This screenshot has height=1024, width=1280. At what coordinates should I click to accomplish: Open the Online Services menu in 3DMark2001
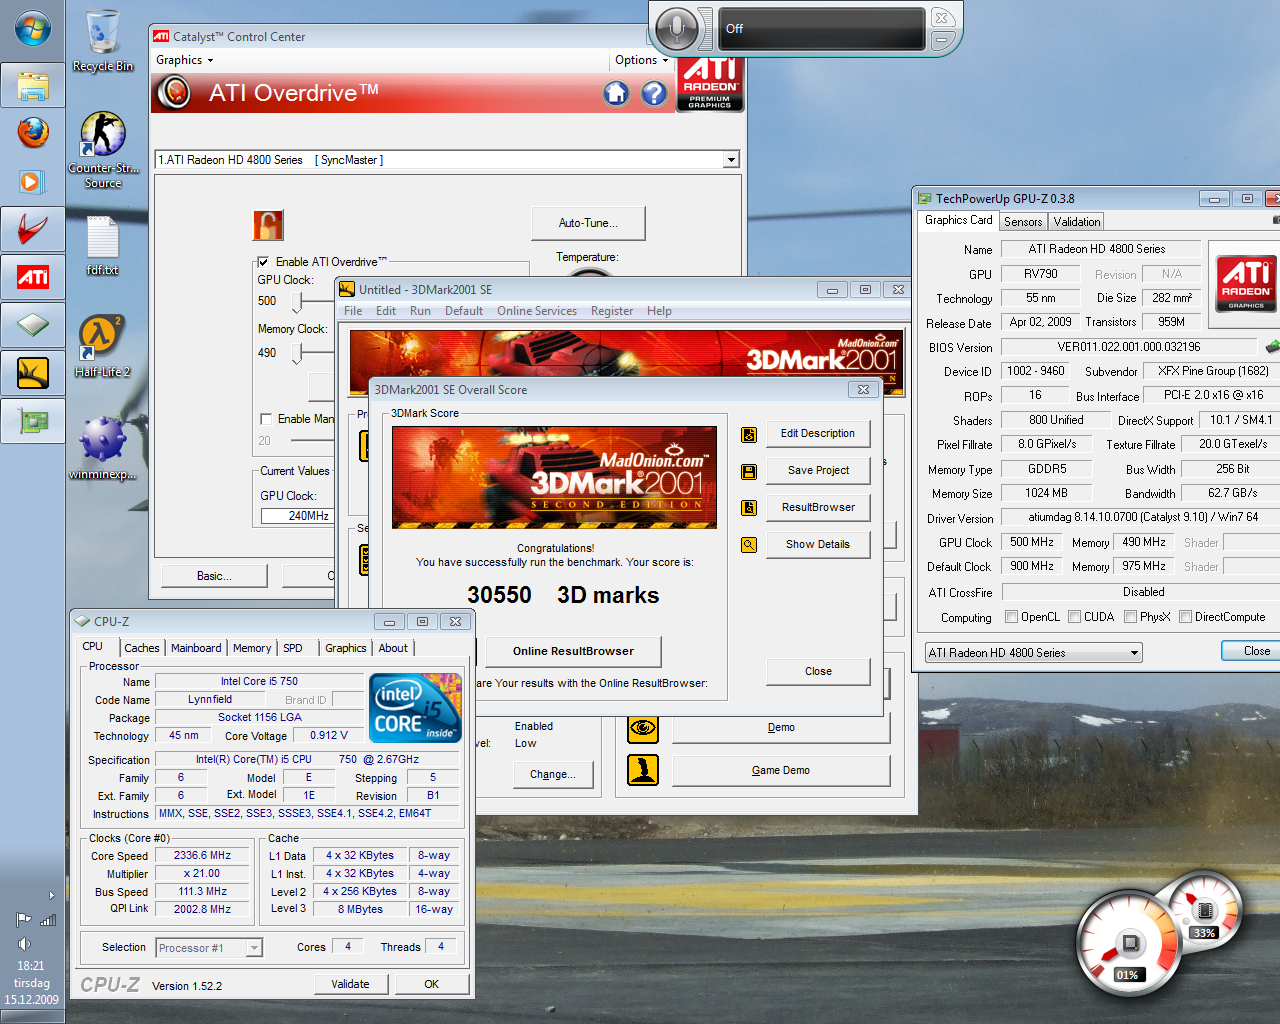coord(537,311)
